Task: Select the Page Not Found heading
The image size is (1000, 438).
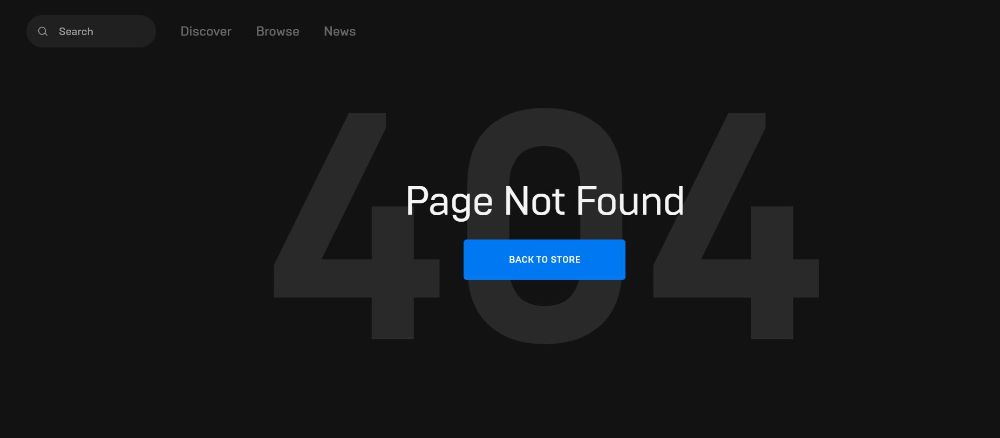Action: pos(545,201)
